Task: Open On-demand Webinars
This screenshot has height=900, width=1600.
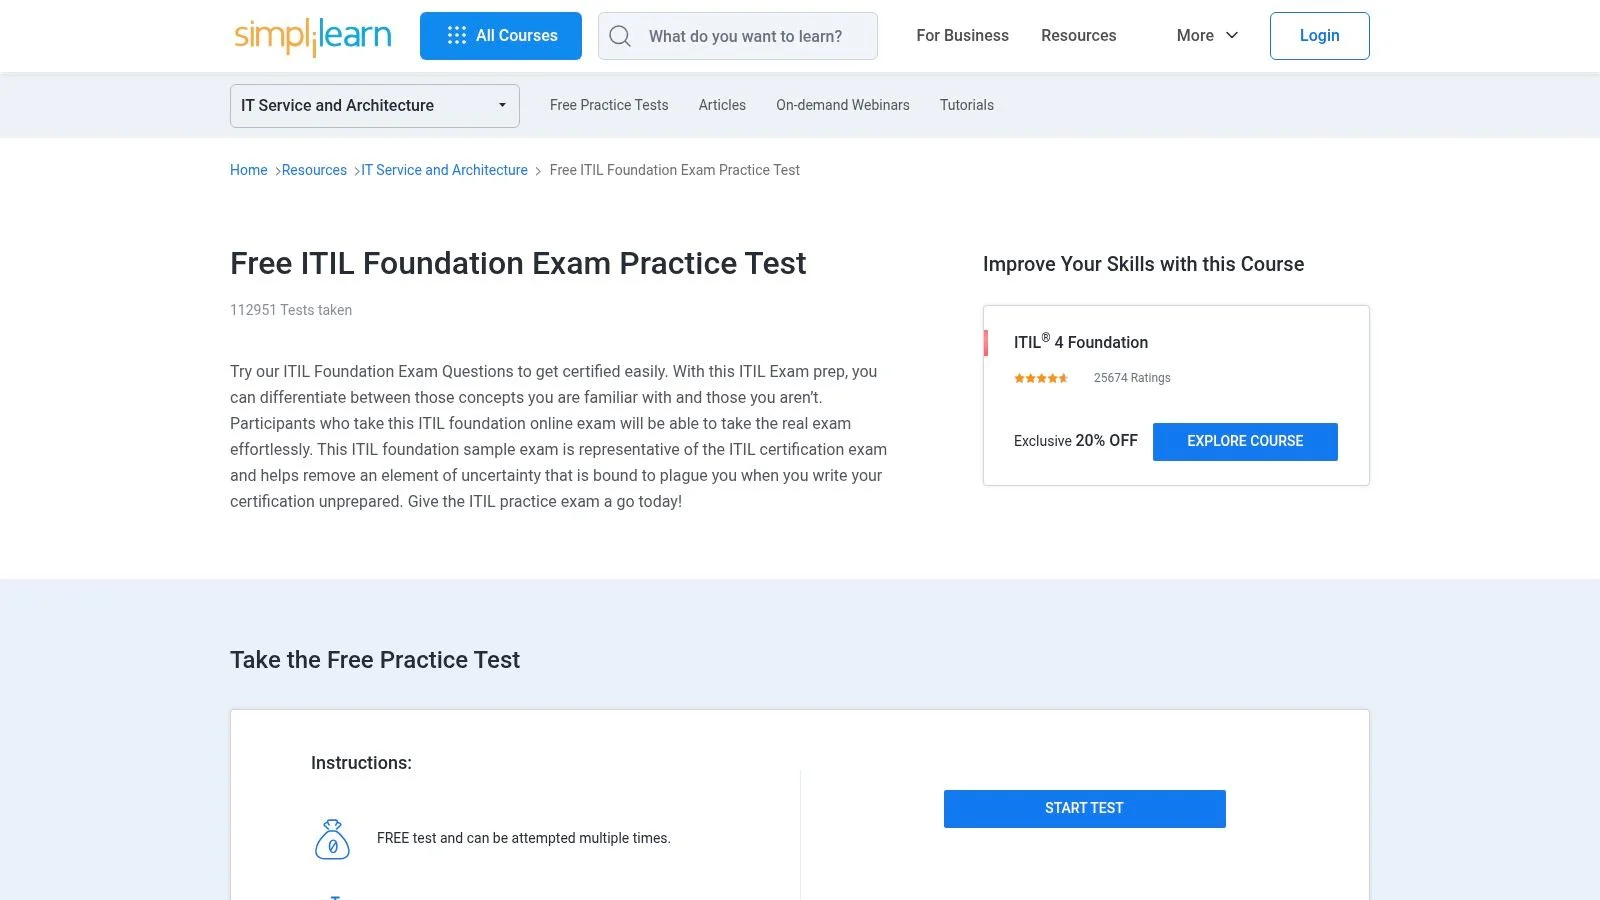Action: (x=842, y=105)
